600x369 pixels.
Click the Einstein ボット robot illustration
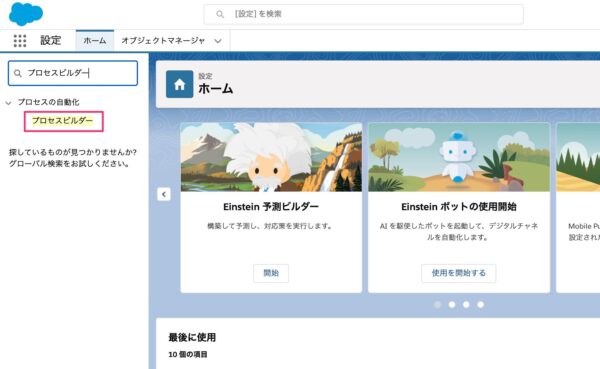[x=459, y=157]
